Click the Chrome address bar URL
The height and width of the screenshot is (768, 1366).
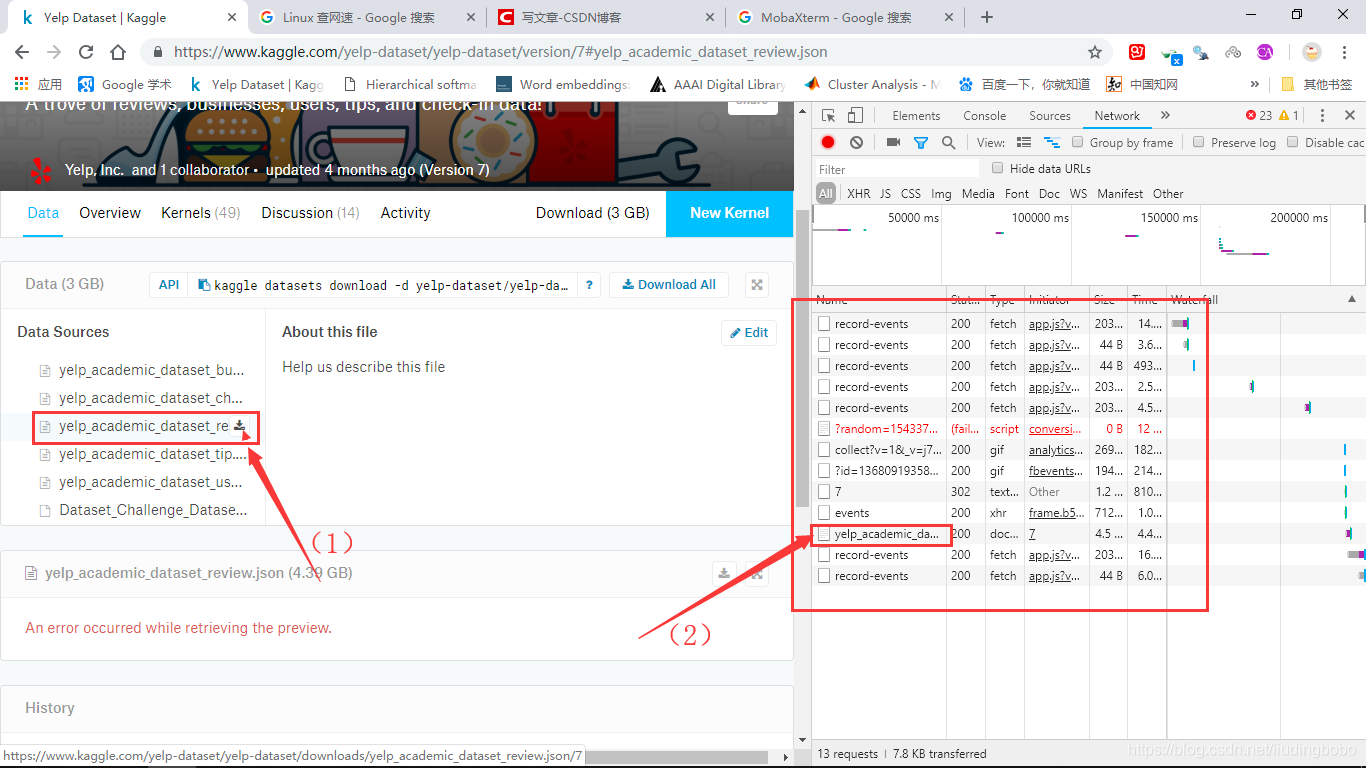click(x=500, y=52)
